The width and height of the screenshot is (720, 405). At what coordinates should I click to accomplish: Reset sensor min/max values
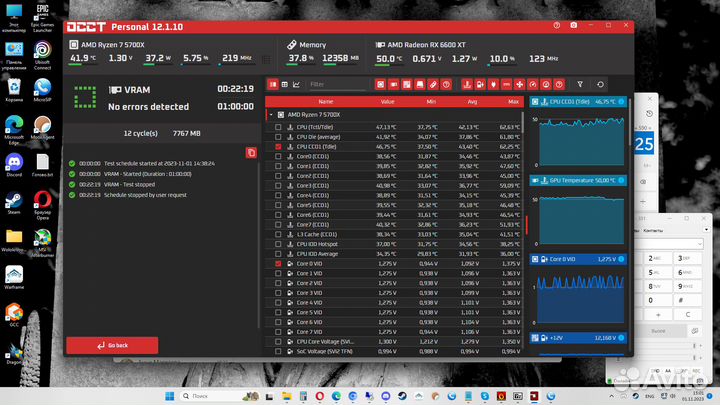[600, 84]
